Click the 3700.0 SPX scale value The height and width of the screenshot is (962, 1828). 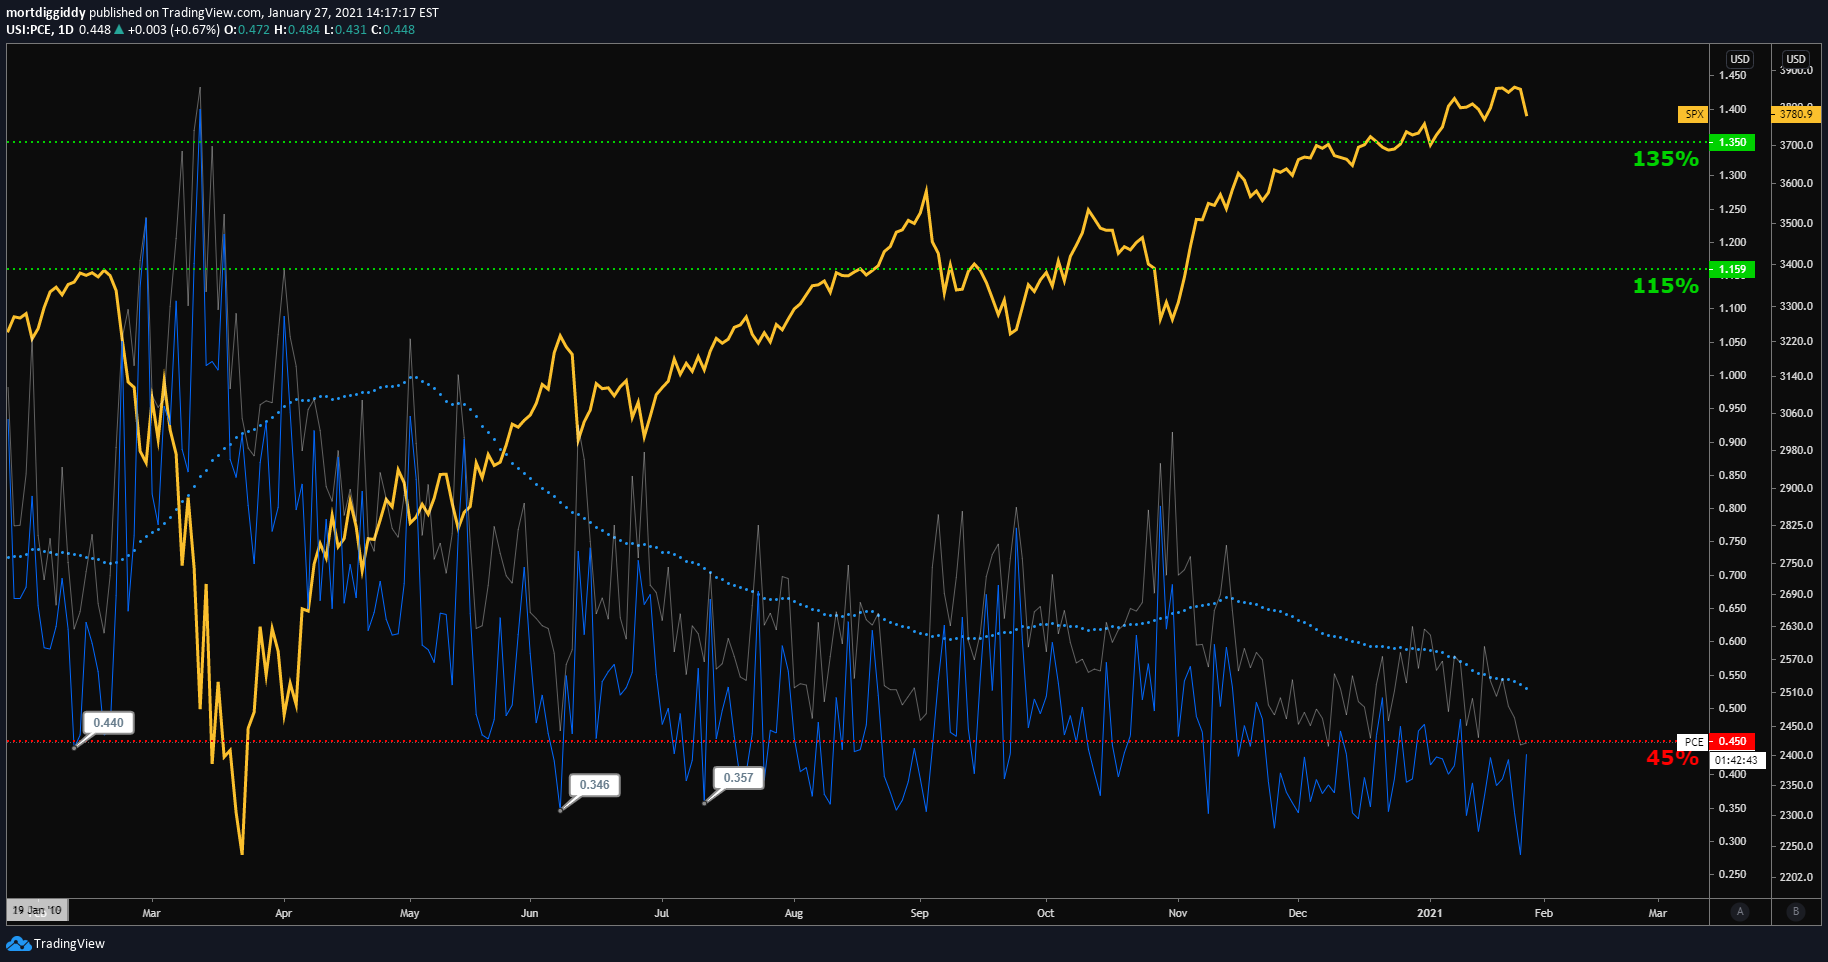tap(1796, 145)
